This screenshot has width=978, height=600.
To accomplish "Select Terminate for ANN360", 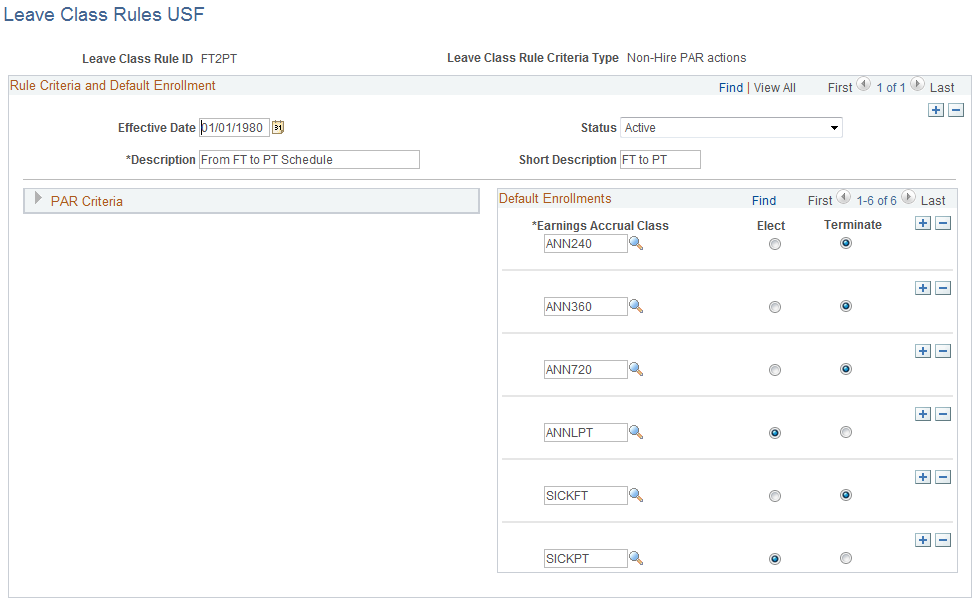I will pyautogui.click(x=846, y=306).
